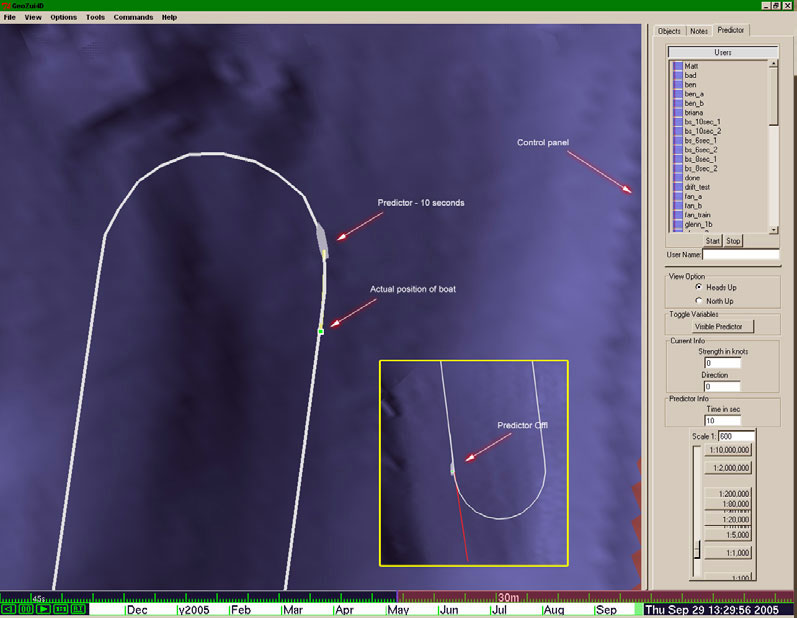Click the Start button under Users list

click(713, 241)
